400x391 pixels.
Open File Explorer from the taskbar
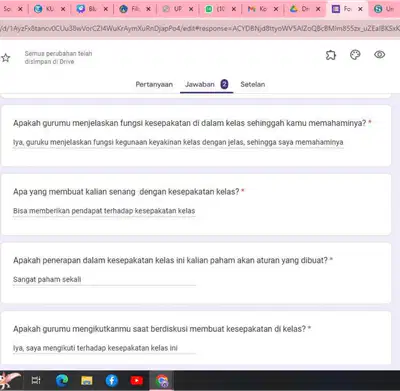tap(87, 380)
